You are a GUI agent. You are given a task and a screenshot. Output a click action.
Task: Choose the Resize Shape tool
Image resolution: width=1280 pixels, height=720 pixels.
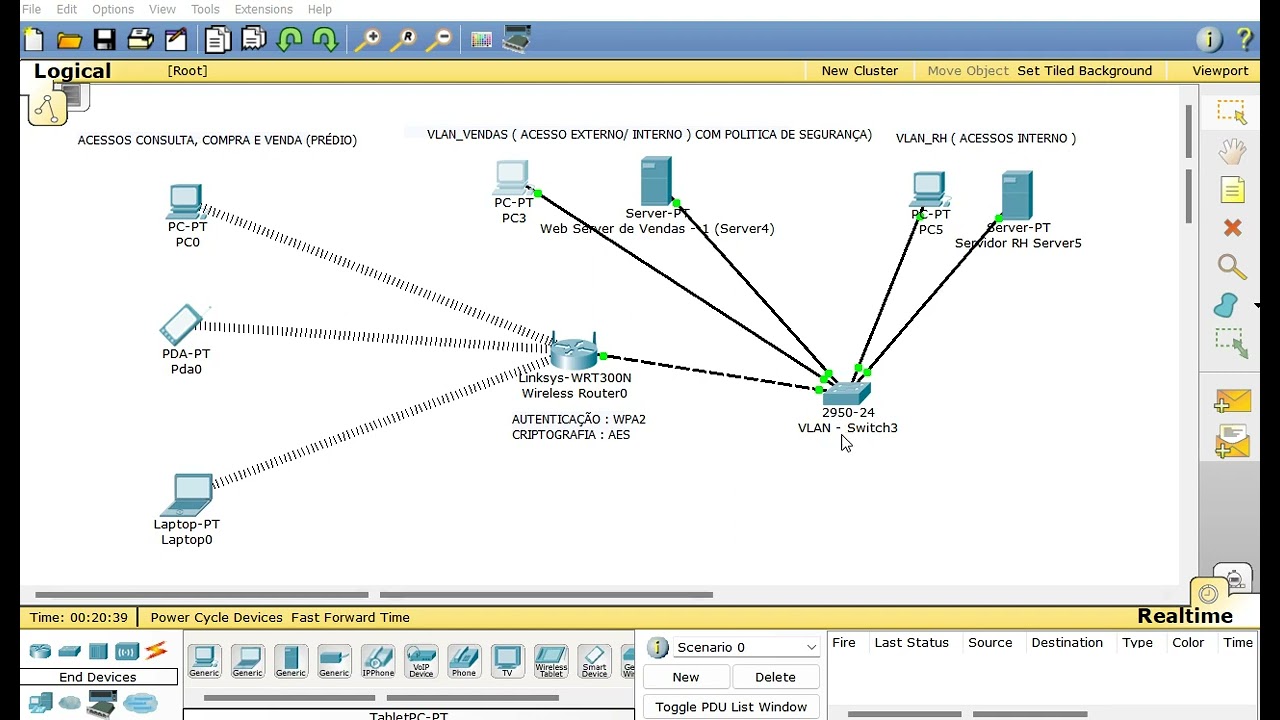click(1232, 343)
